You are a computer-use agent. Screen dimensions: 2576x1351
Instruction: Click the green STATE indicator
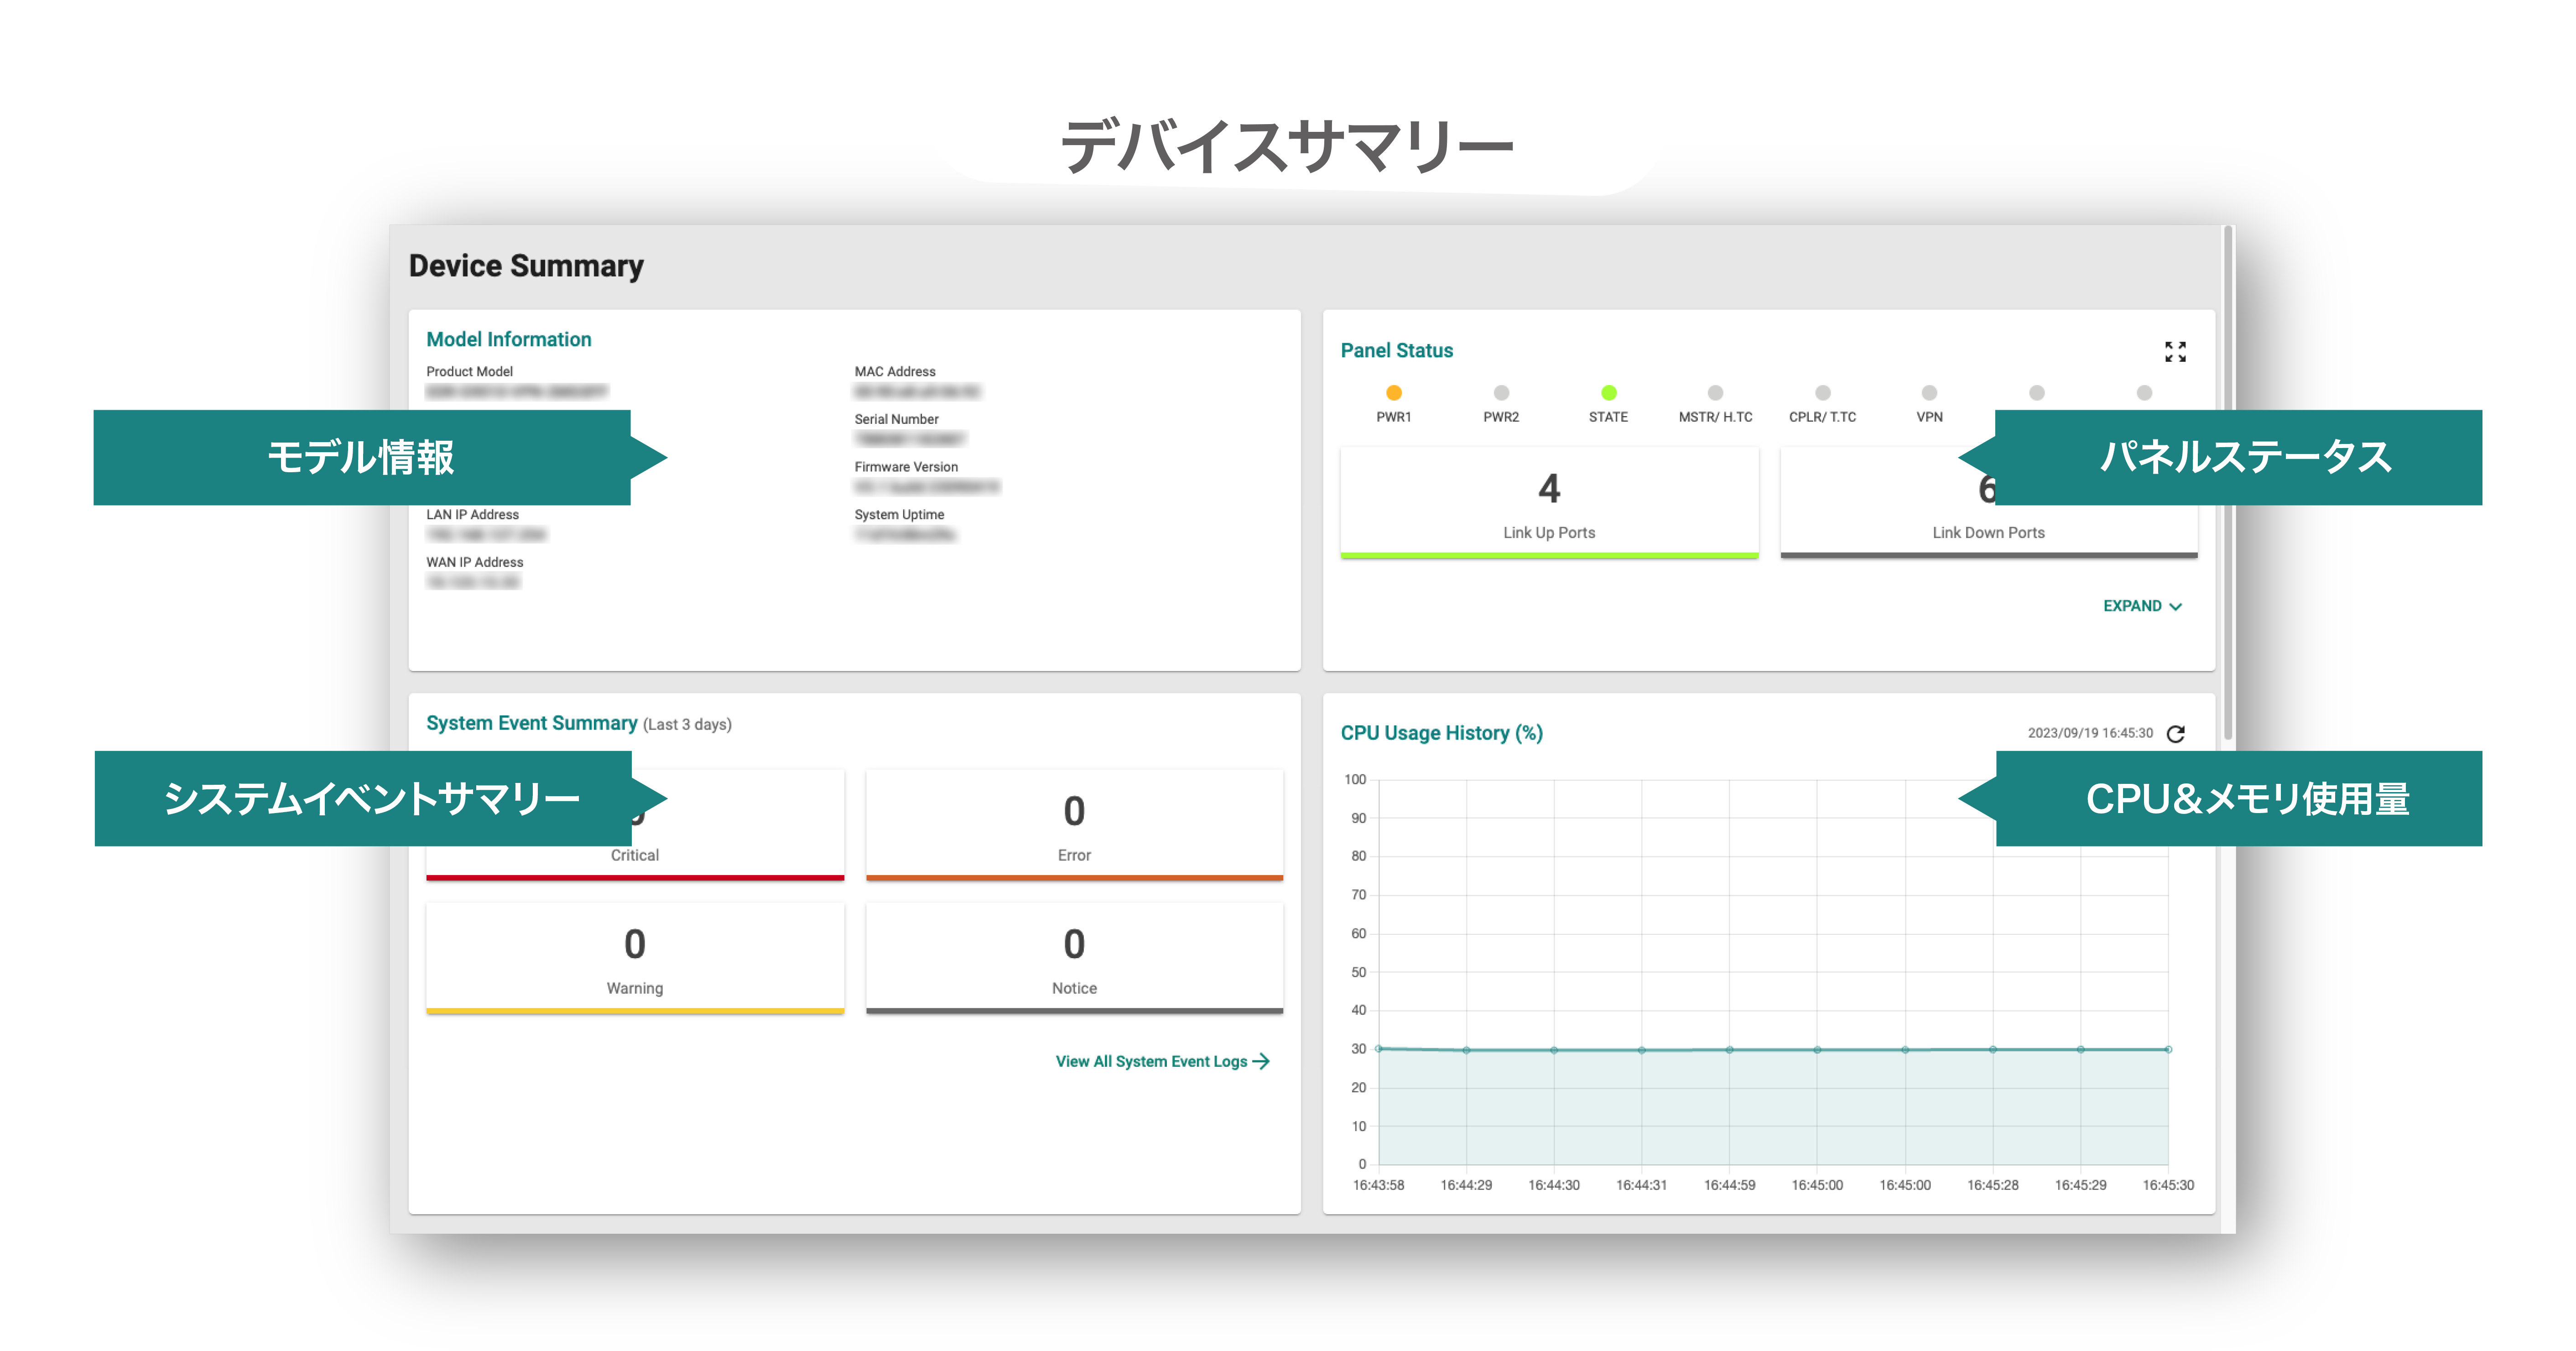1608,393
